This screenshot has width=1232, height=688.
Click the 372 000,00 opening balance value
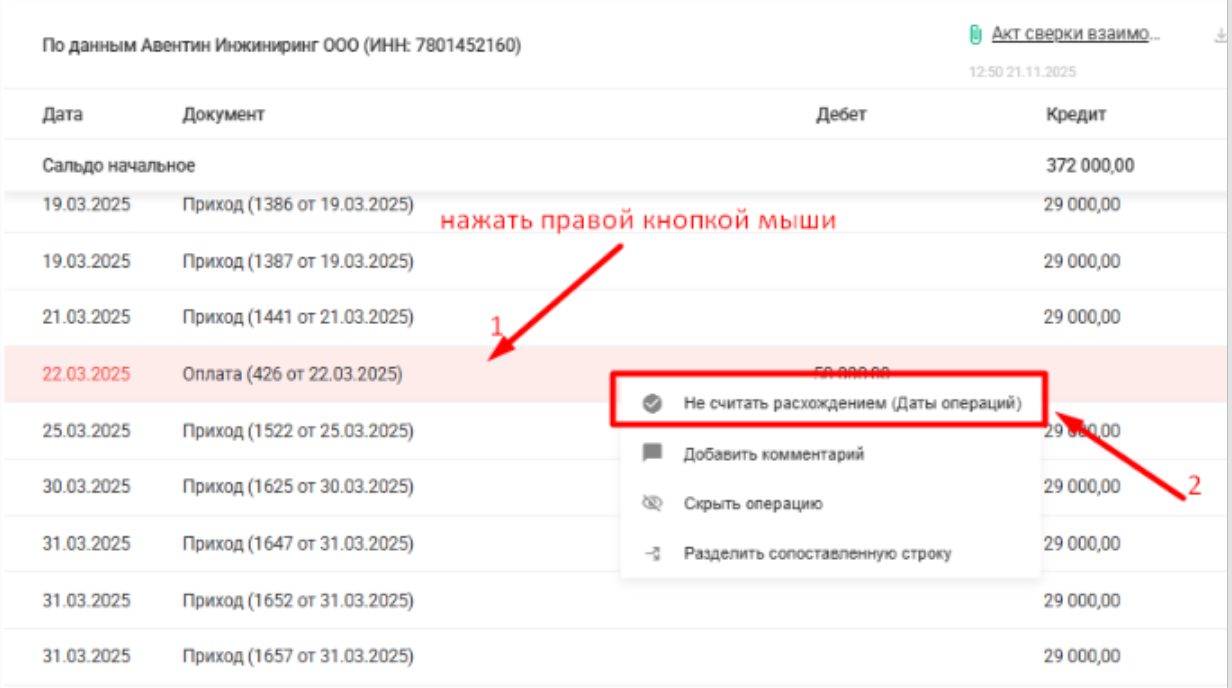[1090, 165]
